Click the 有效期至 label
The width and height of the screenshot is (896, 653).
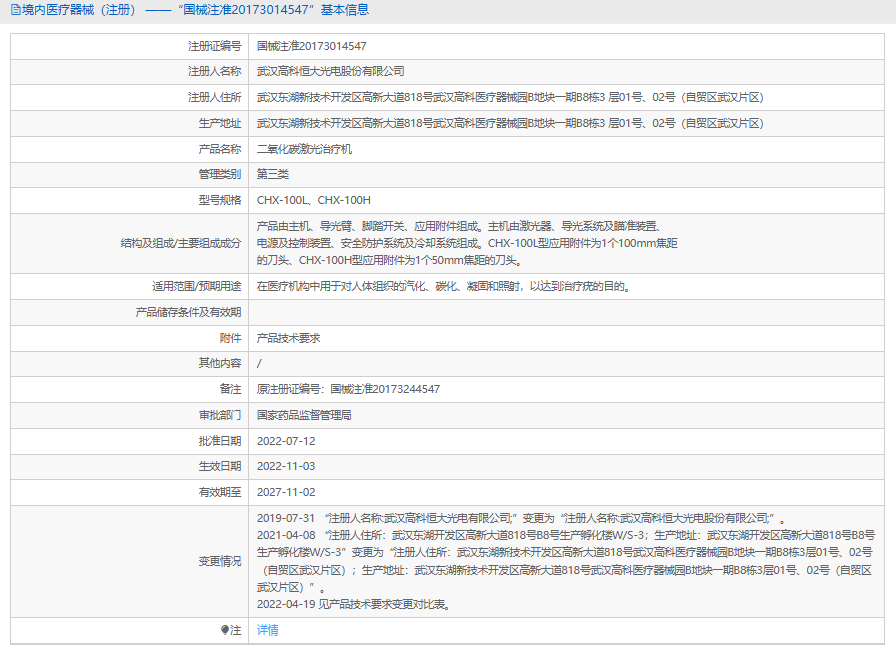click(220, 492)
